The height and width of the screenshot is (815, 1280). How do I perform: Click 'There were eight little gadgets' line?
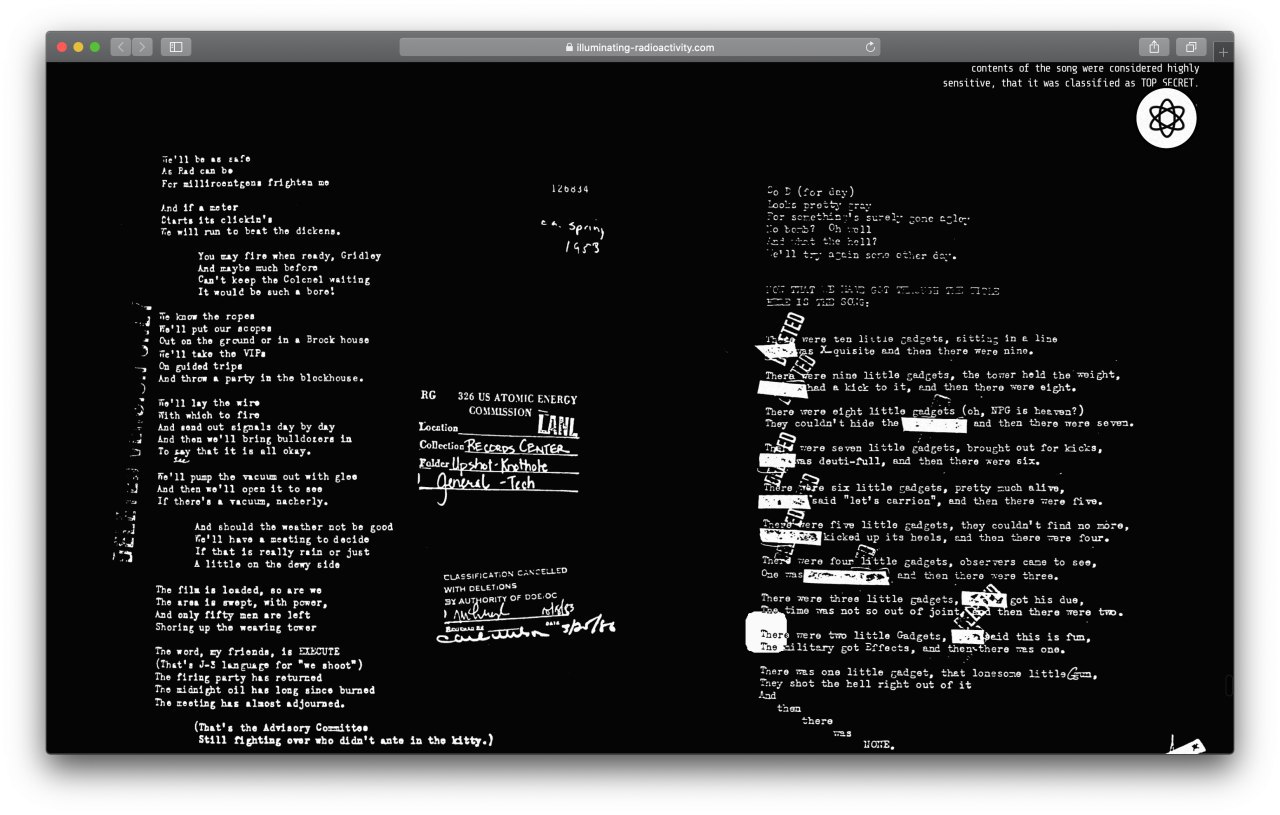(x=924, y=411)
